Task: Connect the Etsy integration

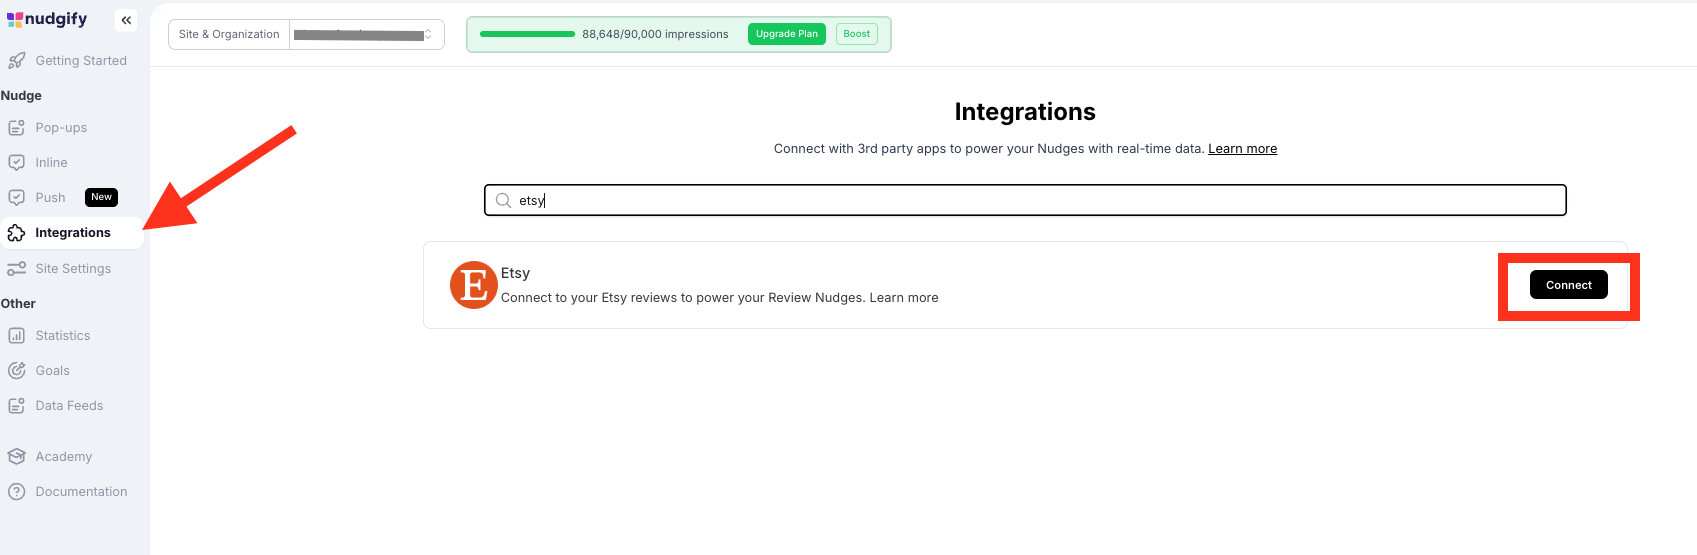Action: (x=1568, y=285)
